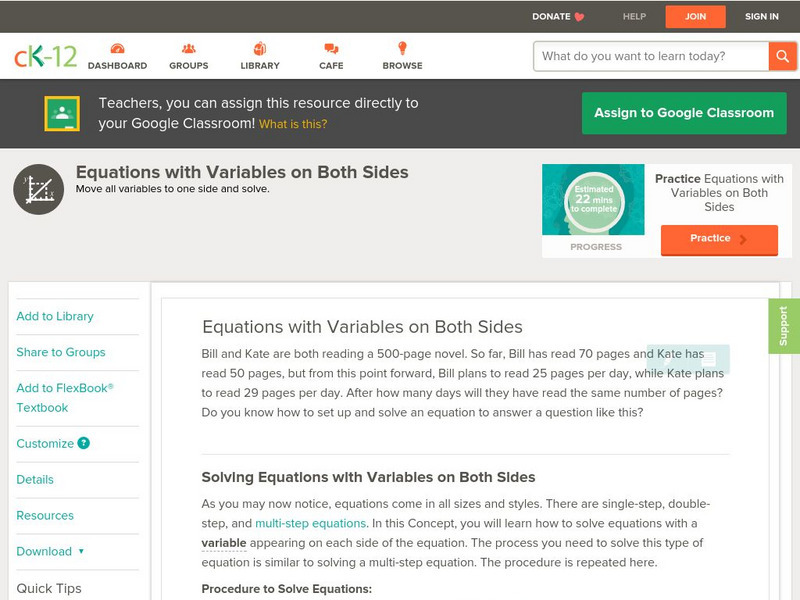Open the "What is this?" link

(293, 125)
